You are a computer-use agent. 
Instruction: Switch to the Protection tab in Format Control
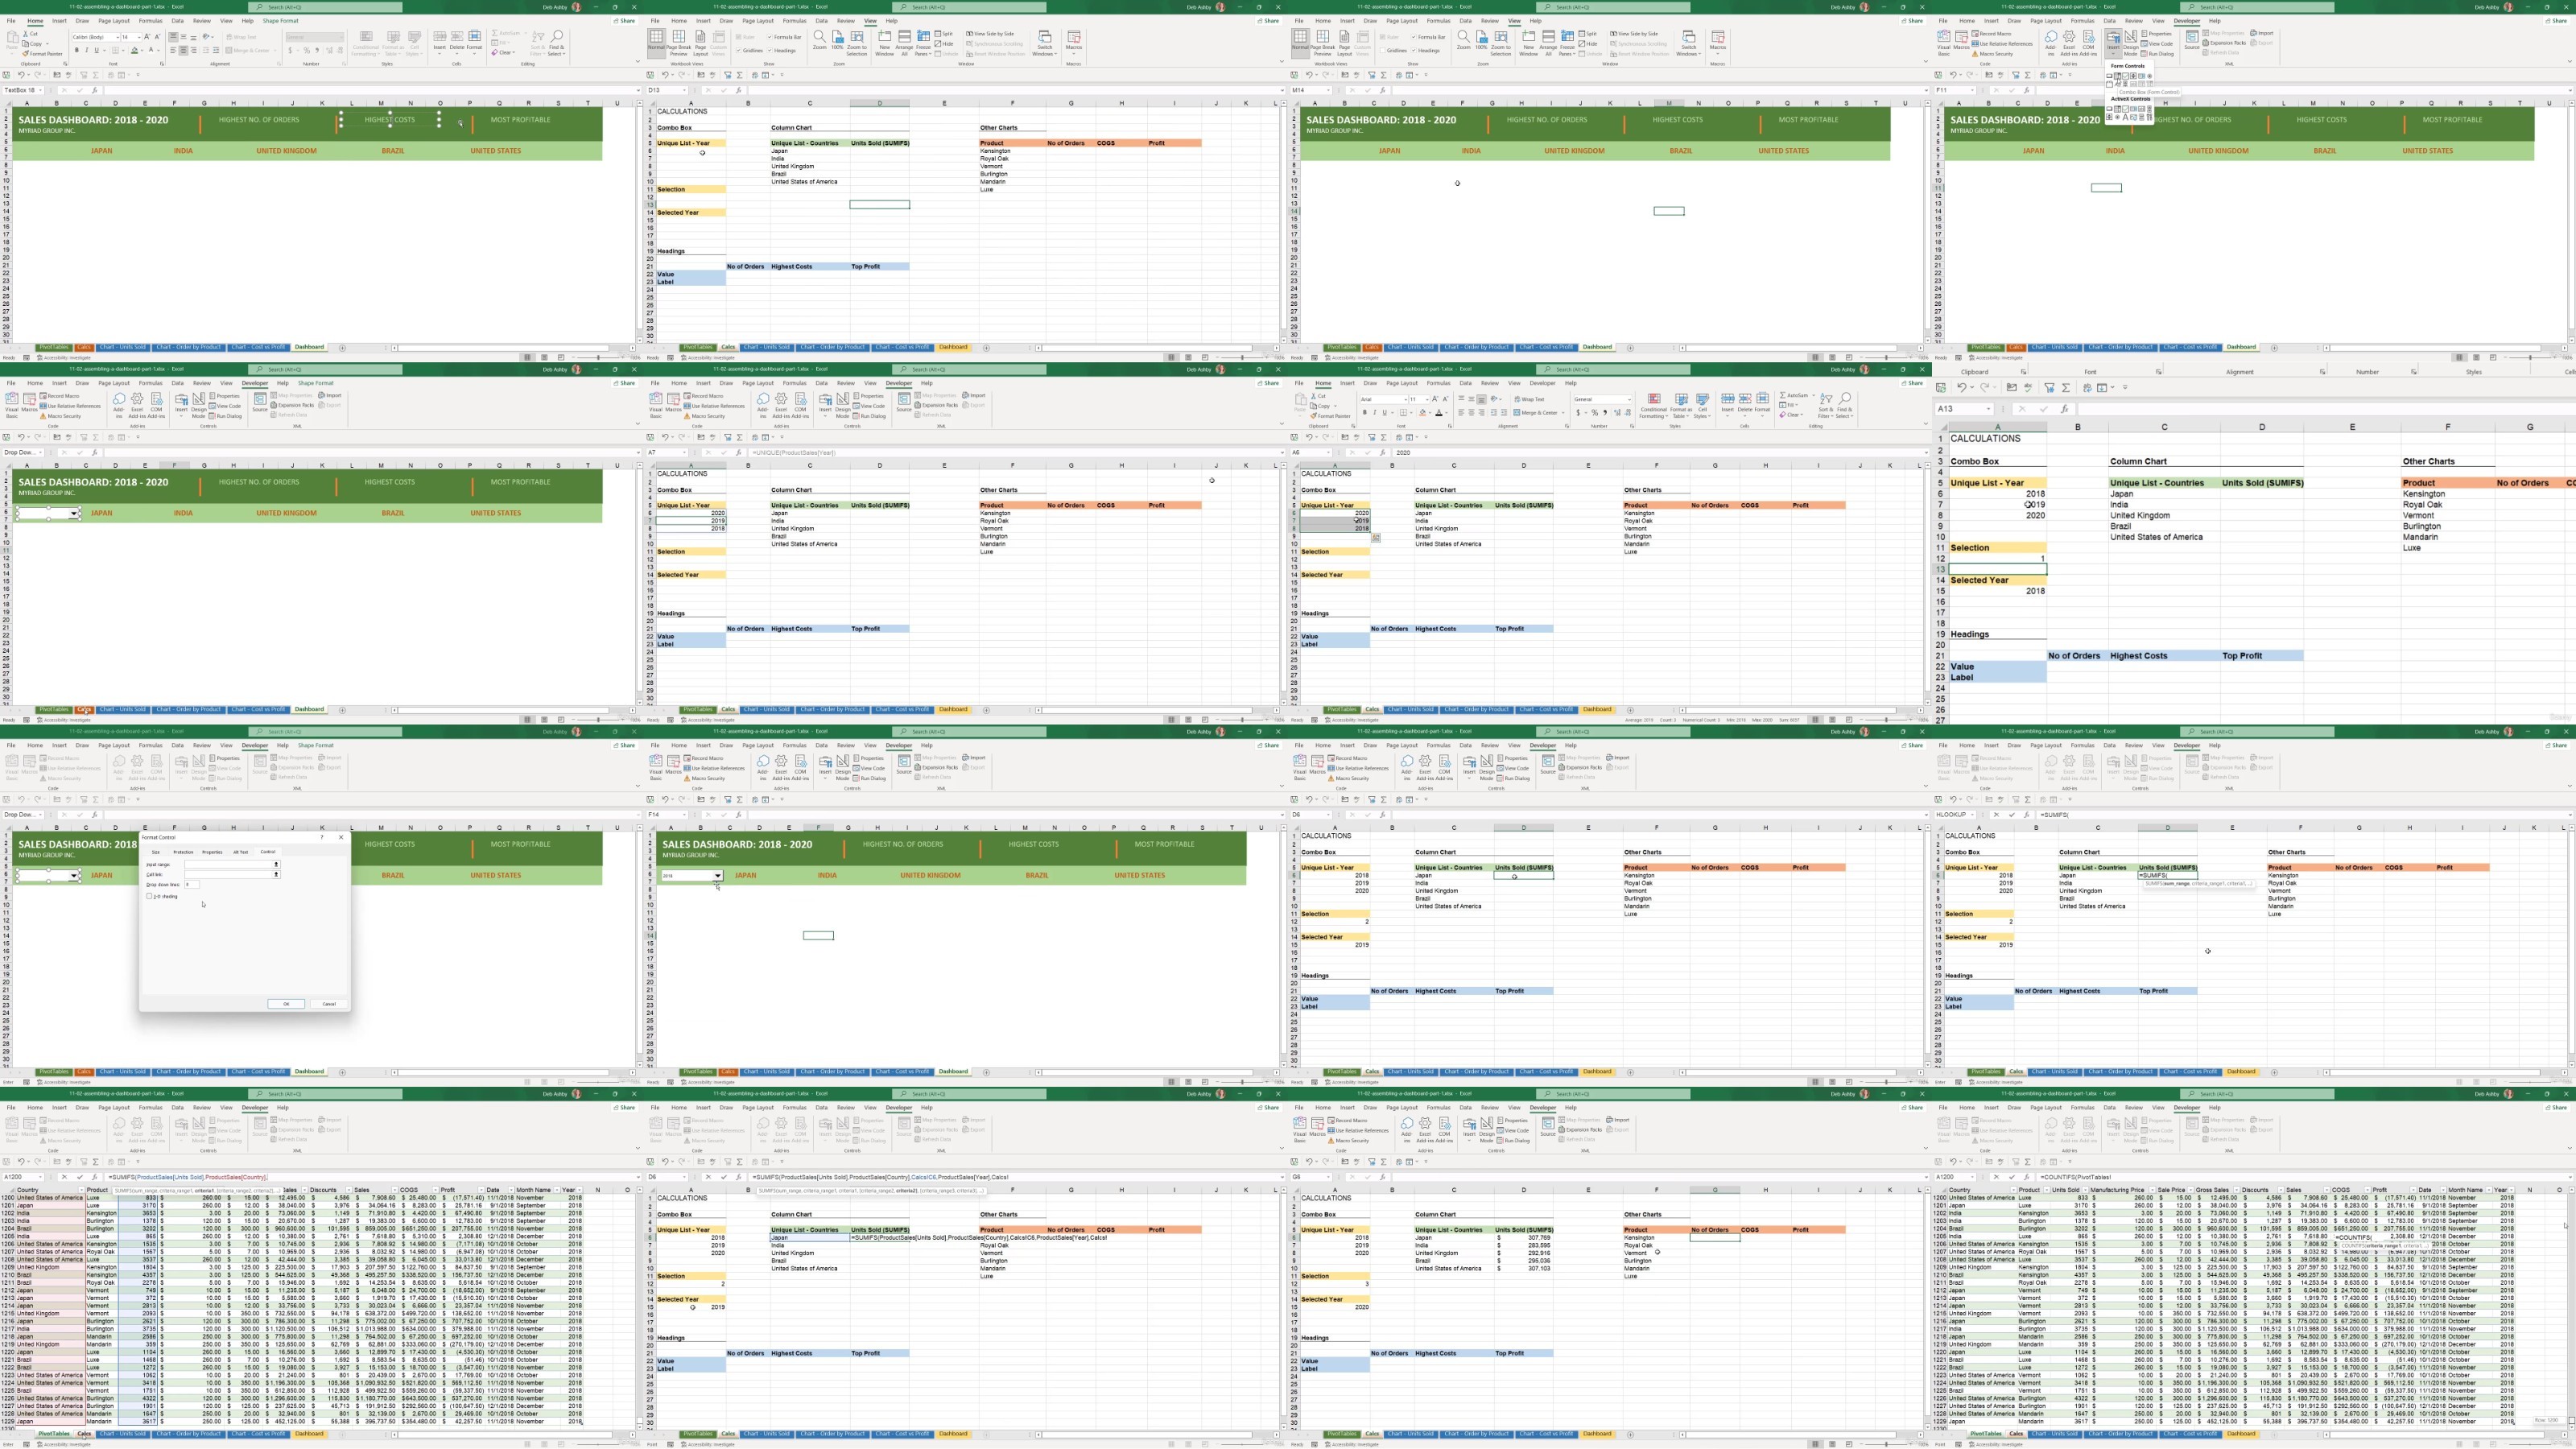click(x=184, y=853)
